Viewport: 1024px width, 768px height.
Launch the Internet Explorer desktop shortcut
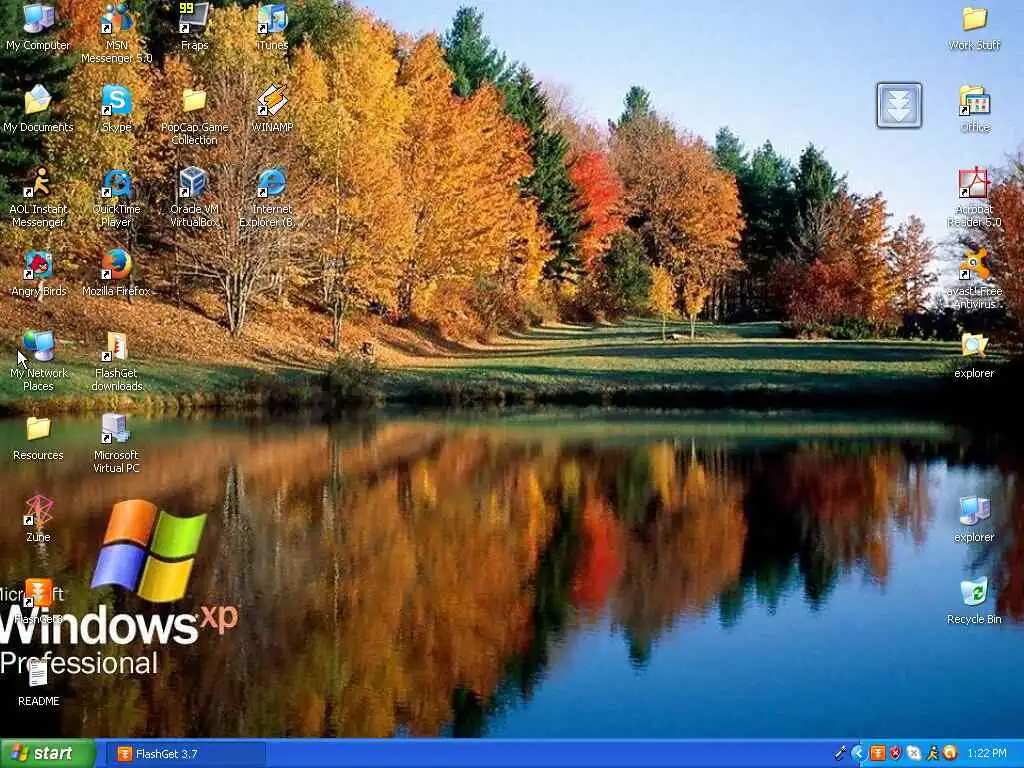tap(271, 197)
